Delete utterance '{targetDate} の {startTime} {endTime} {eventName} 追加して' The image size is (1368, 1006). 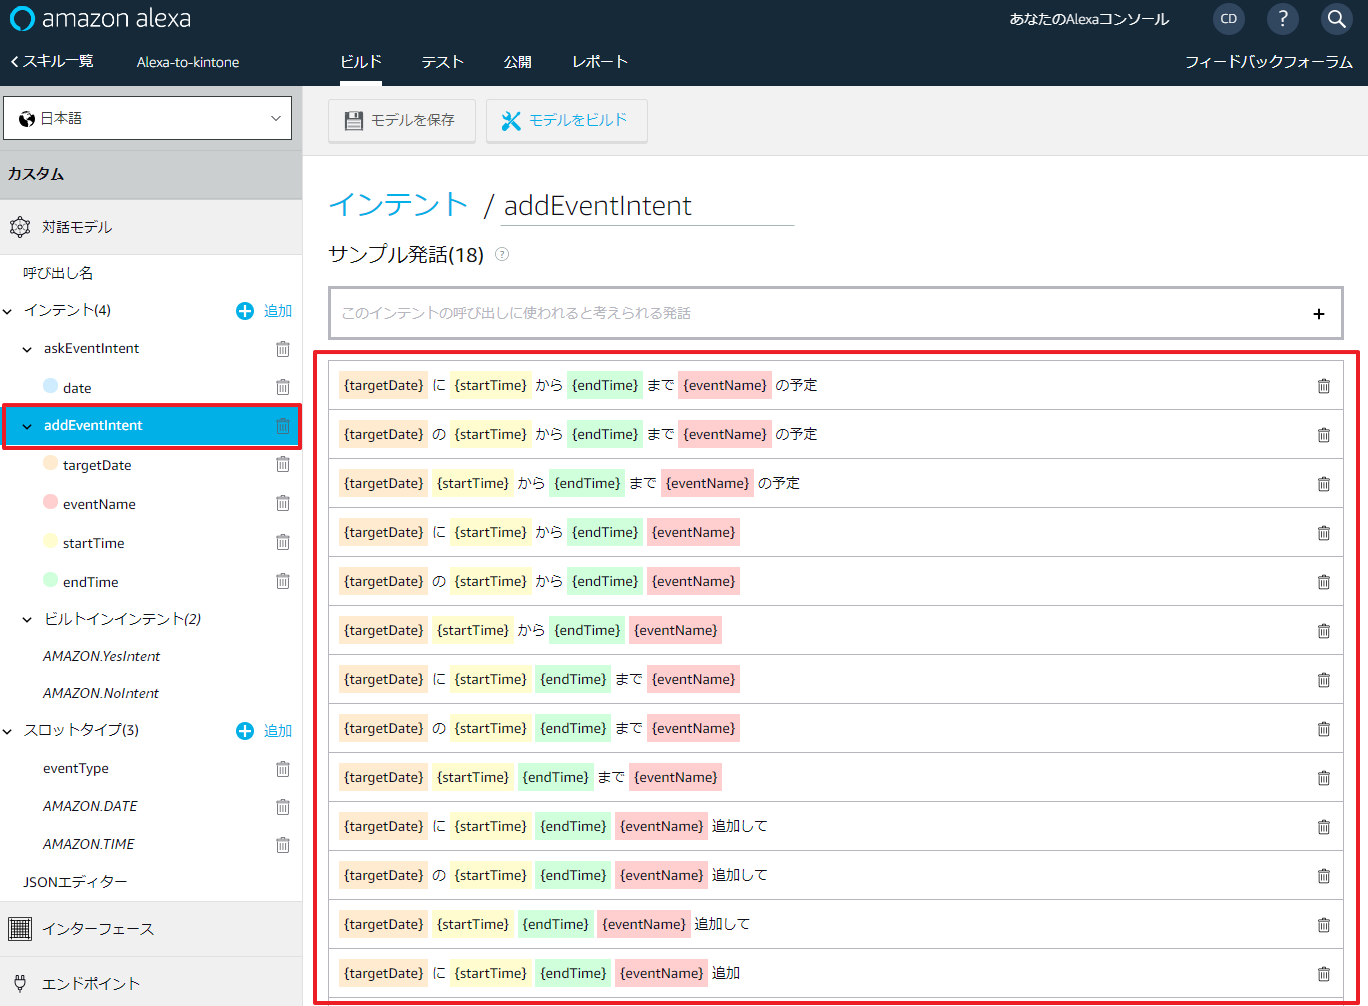point(1324,876)
